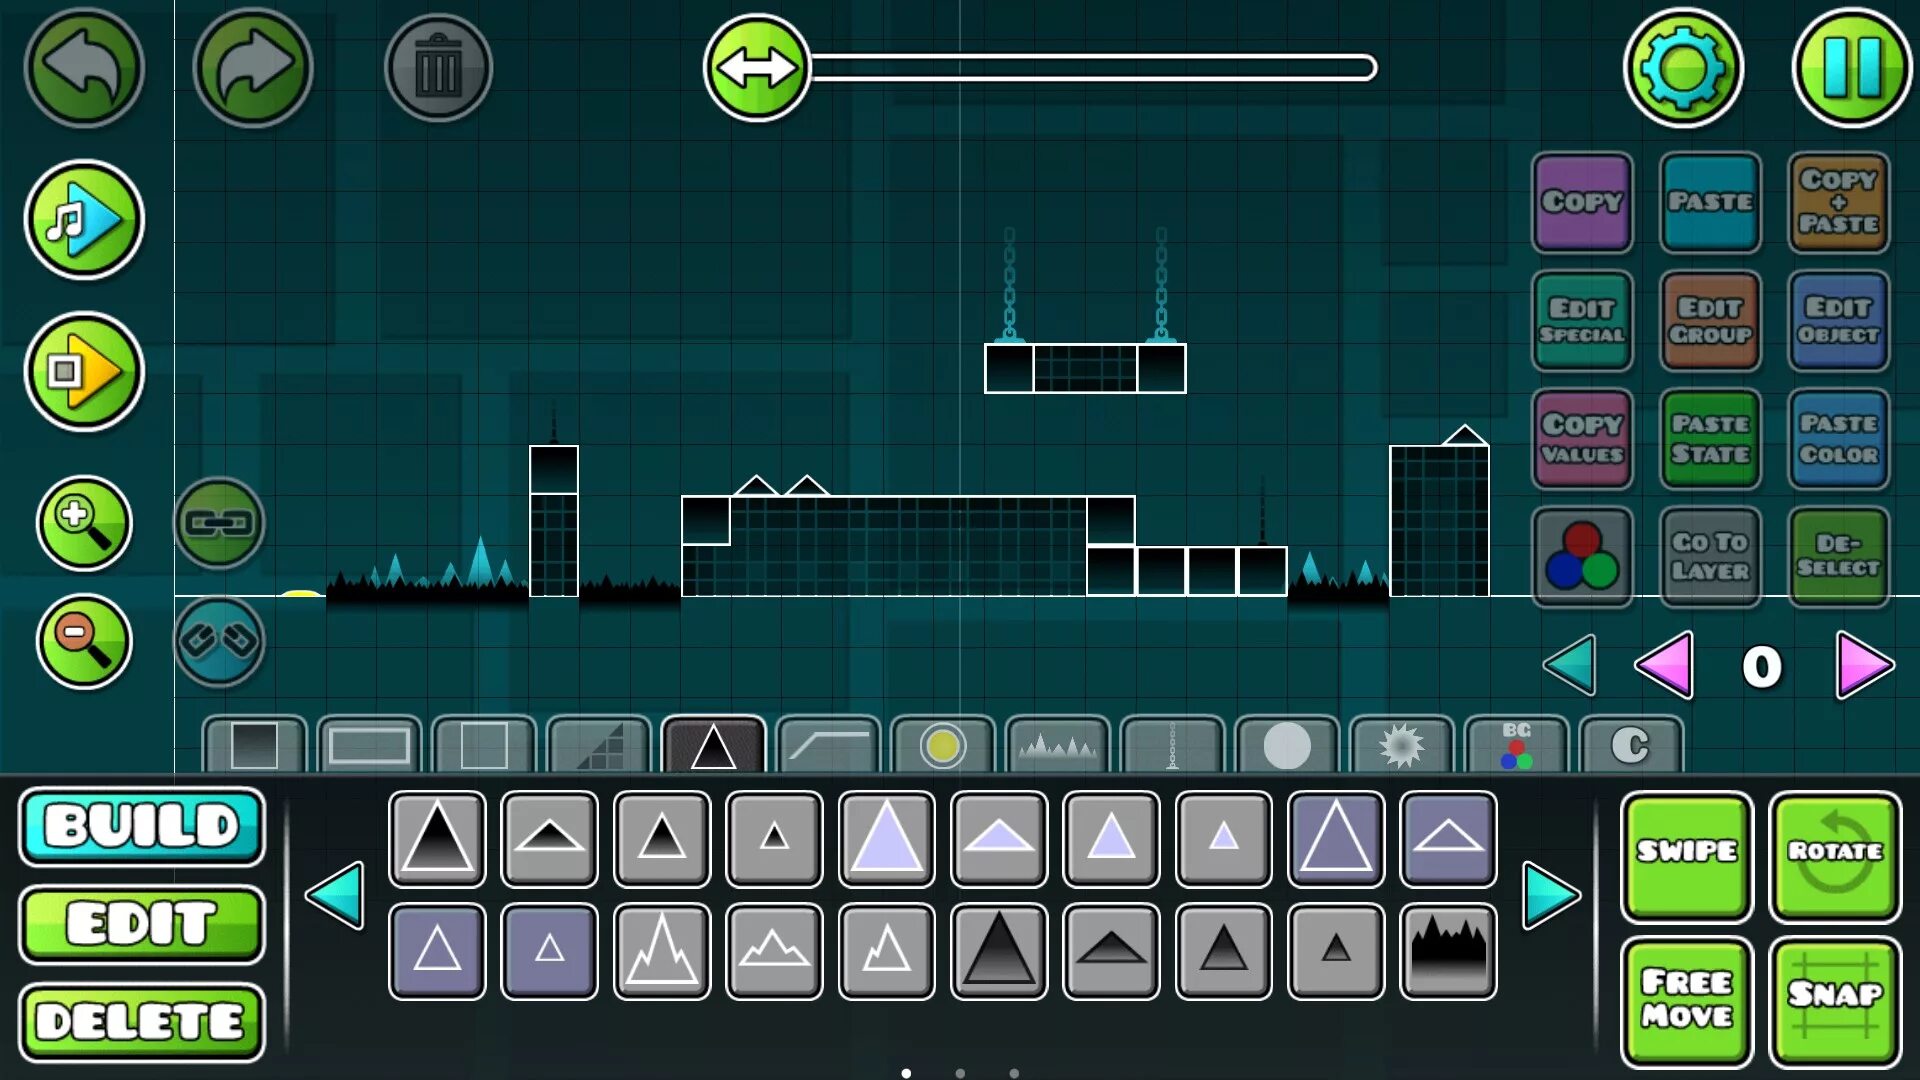Click the Go To Layer button
Screen dimensions: 1920x1080
click(x=1710, y=553)
